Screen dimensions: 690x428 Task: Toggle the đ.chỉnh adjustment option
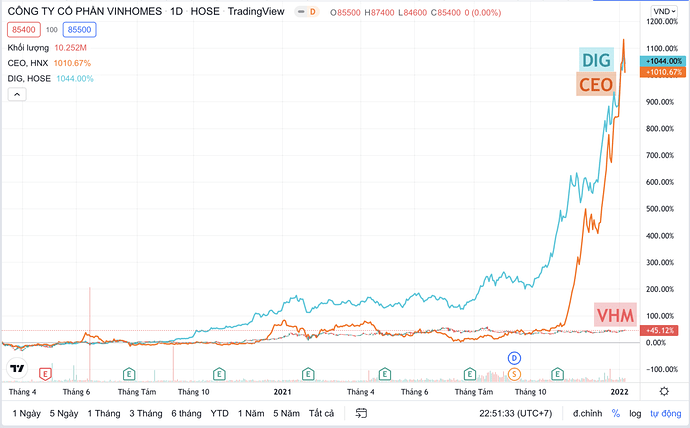(x=587, y=413)
